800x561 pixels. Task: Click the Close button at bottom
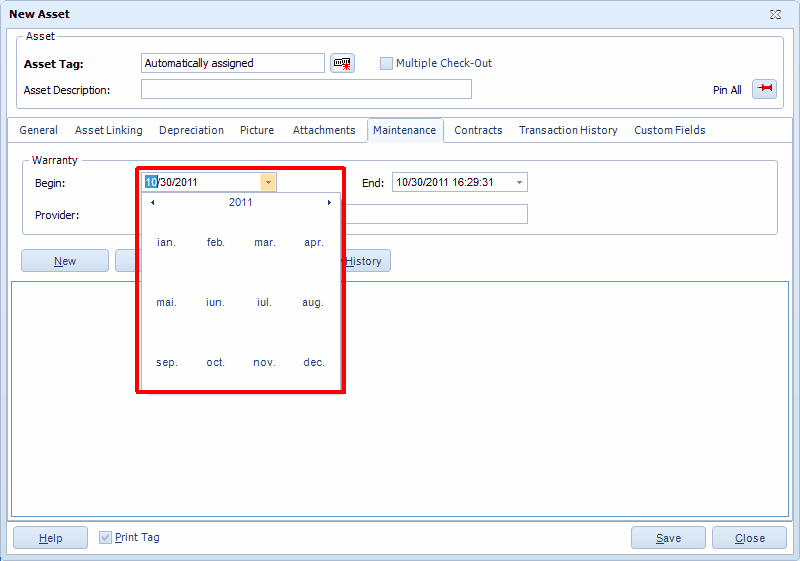(749, 538)
